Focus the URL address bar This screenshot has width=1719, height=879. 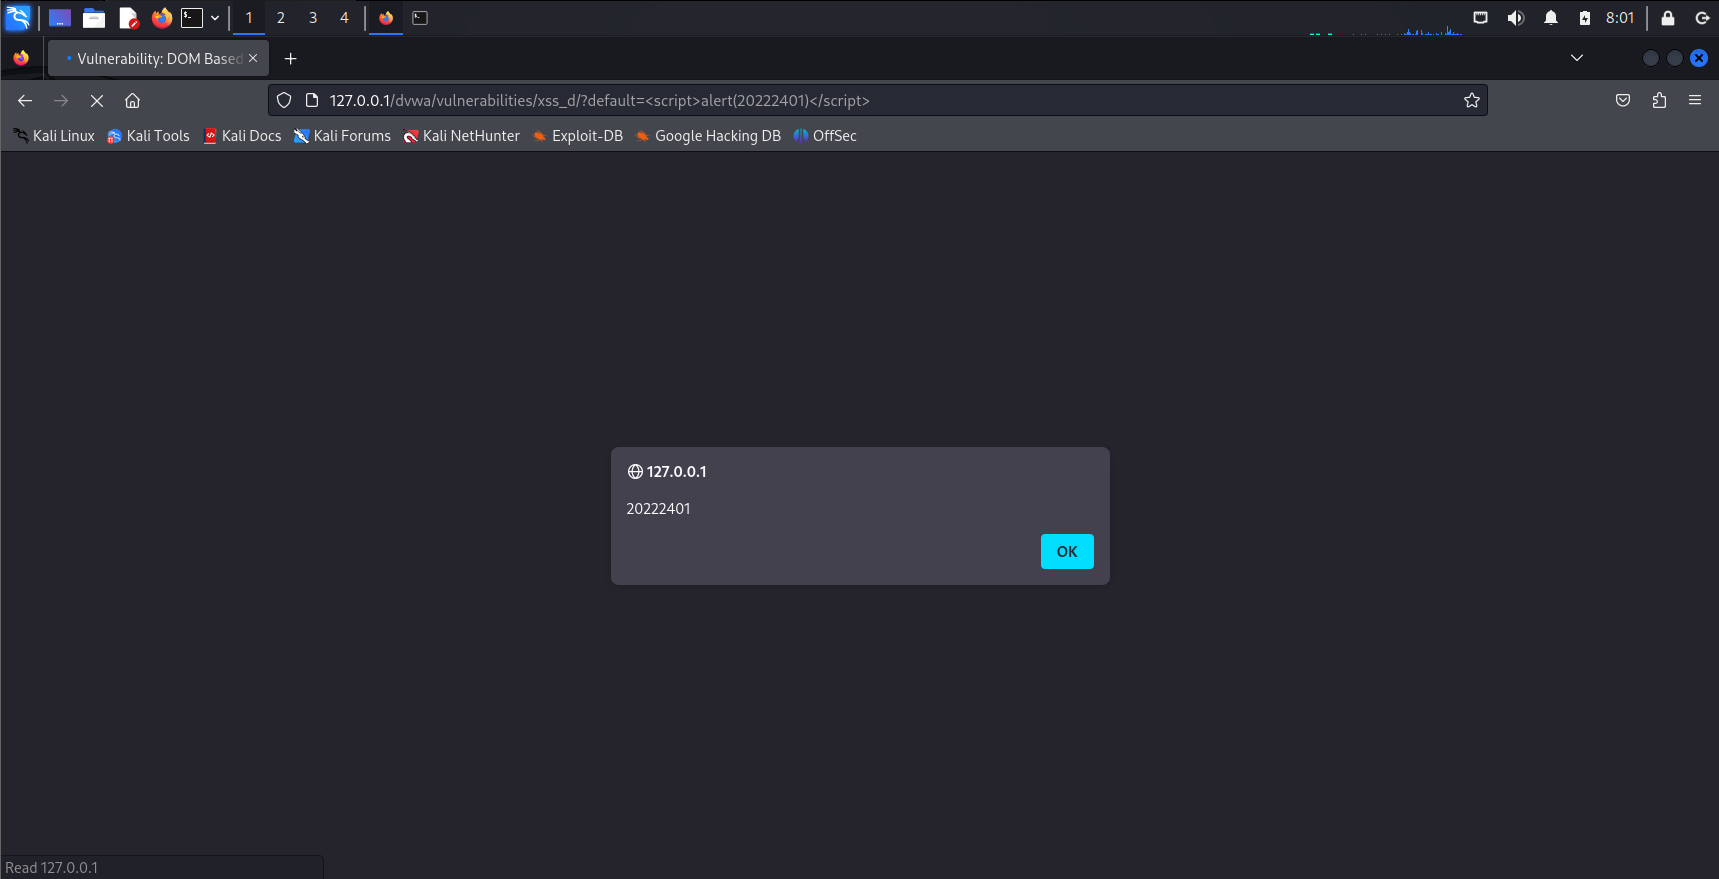[x=878, y=100]
